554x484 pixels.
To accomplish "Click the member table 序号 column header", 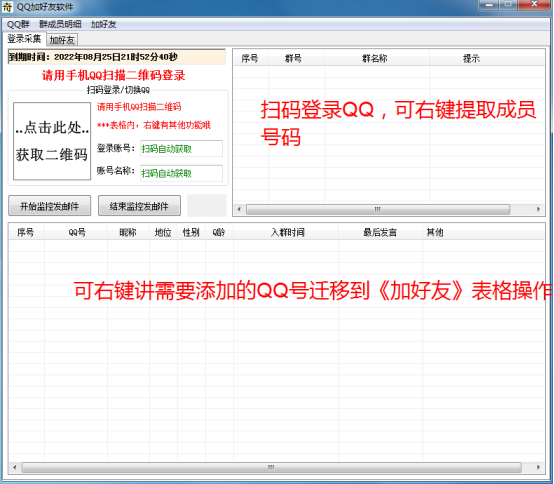I will tap(26, 232).
